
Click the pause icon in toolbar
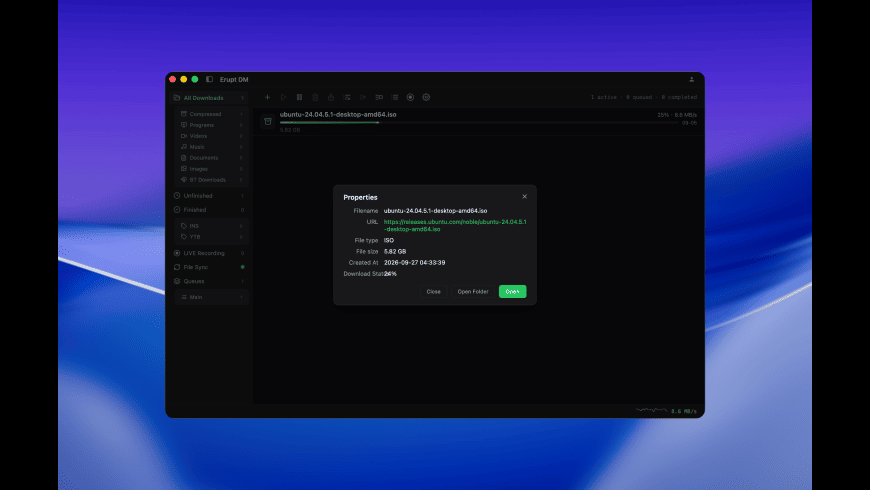(299, 97)
